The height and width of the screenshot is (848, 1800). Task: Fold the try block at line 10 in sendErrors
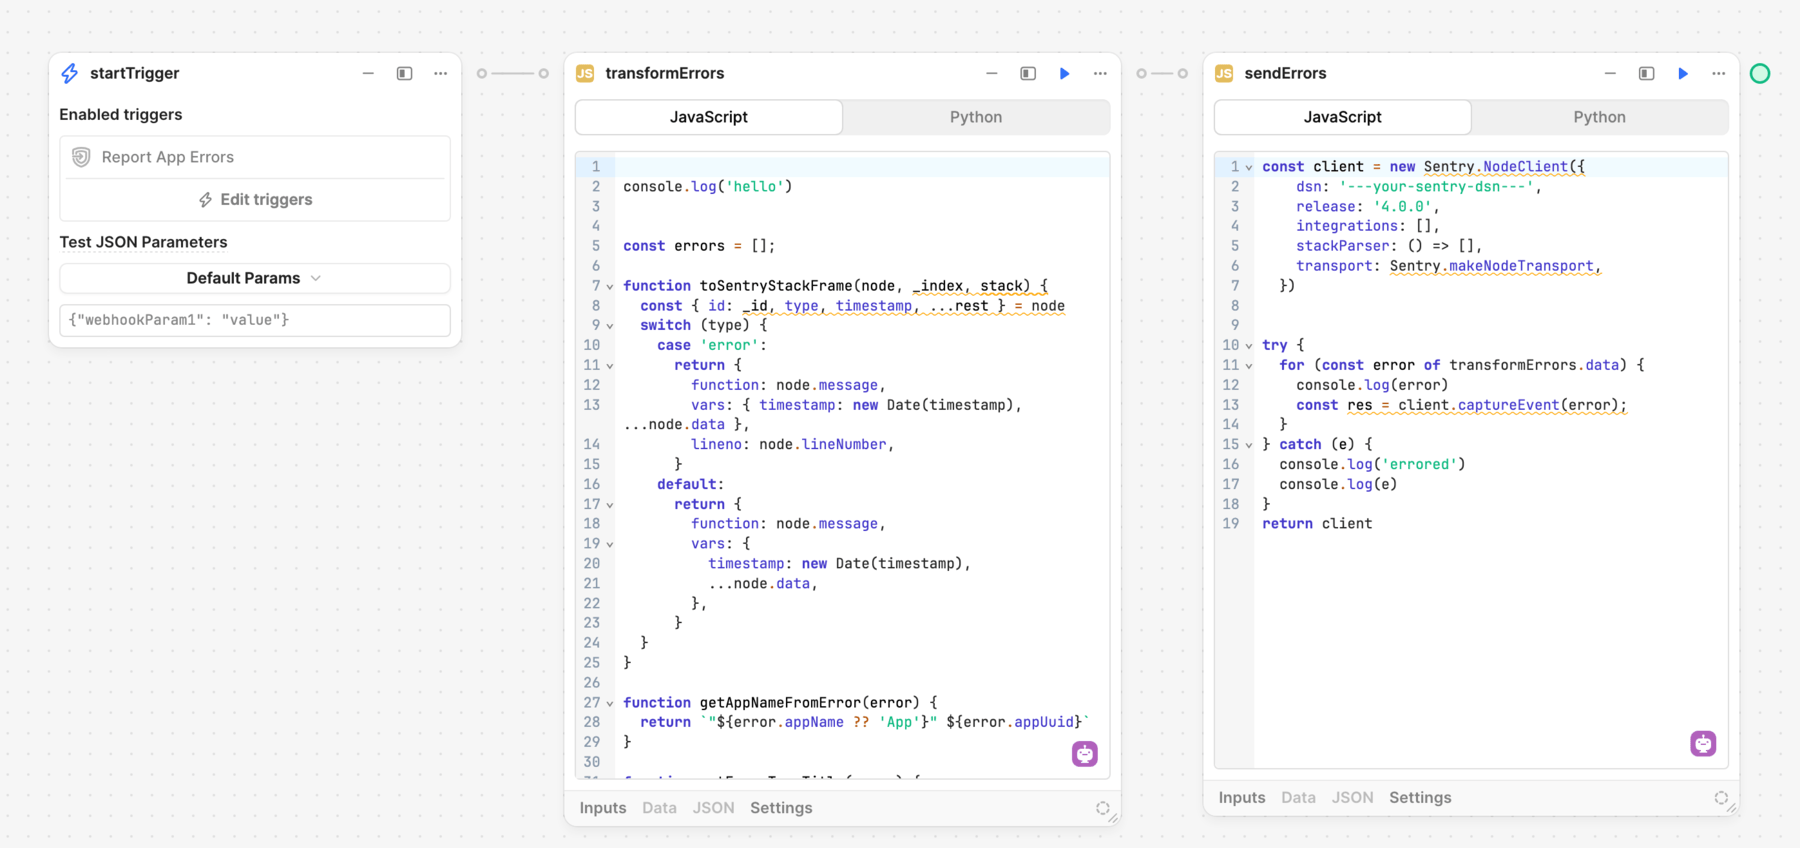[x=1249, y=346]
